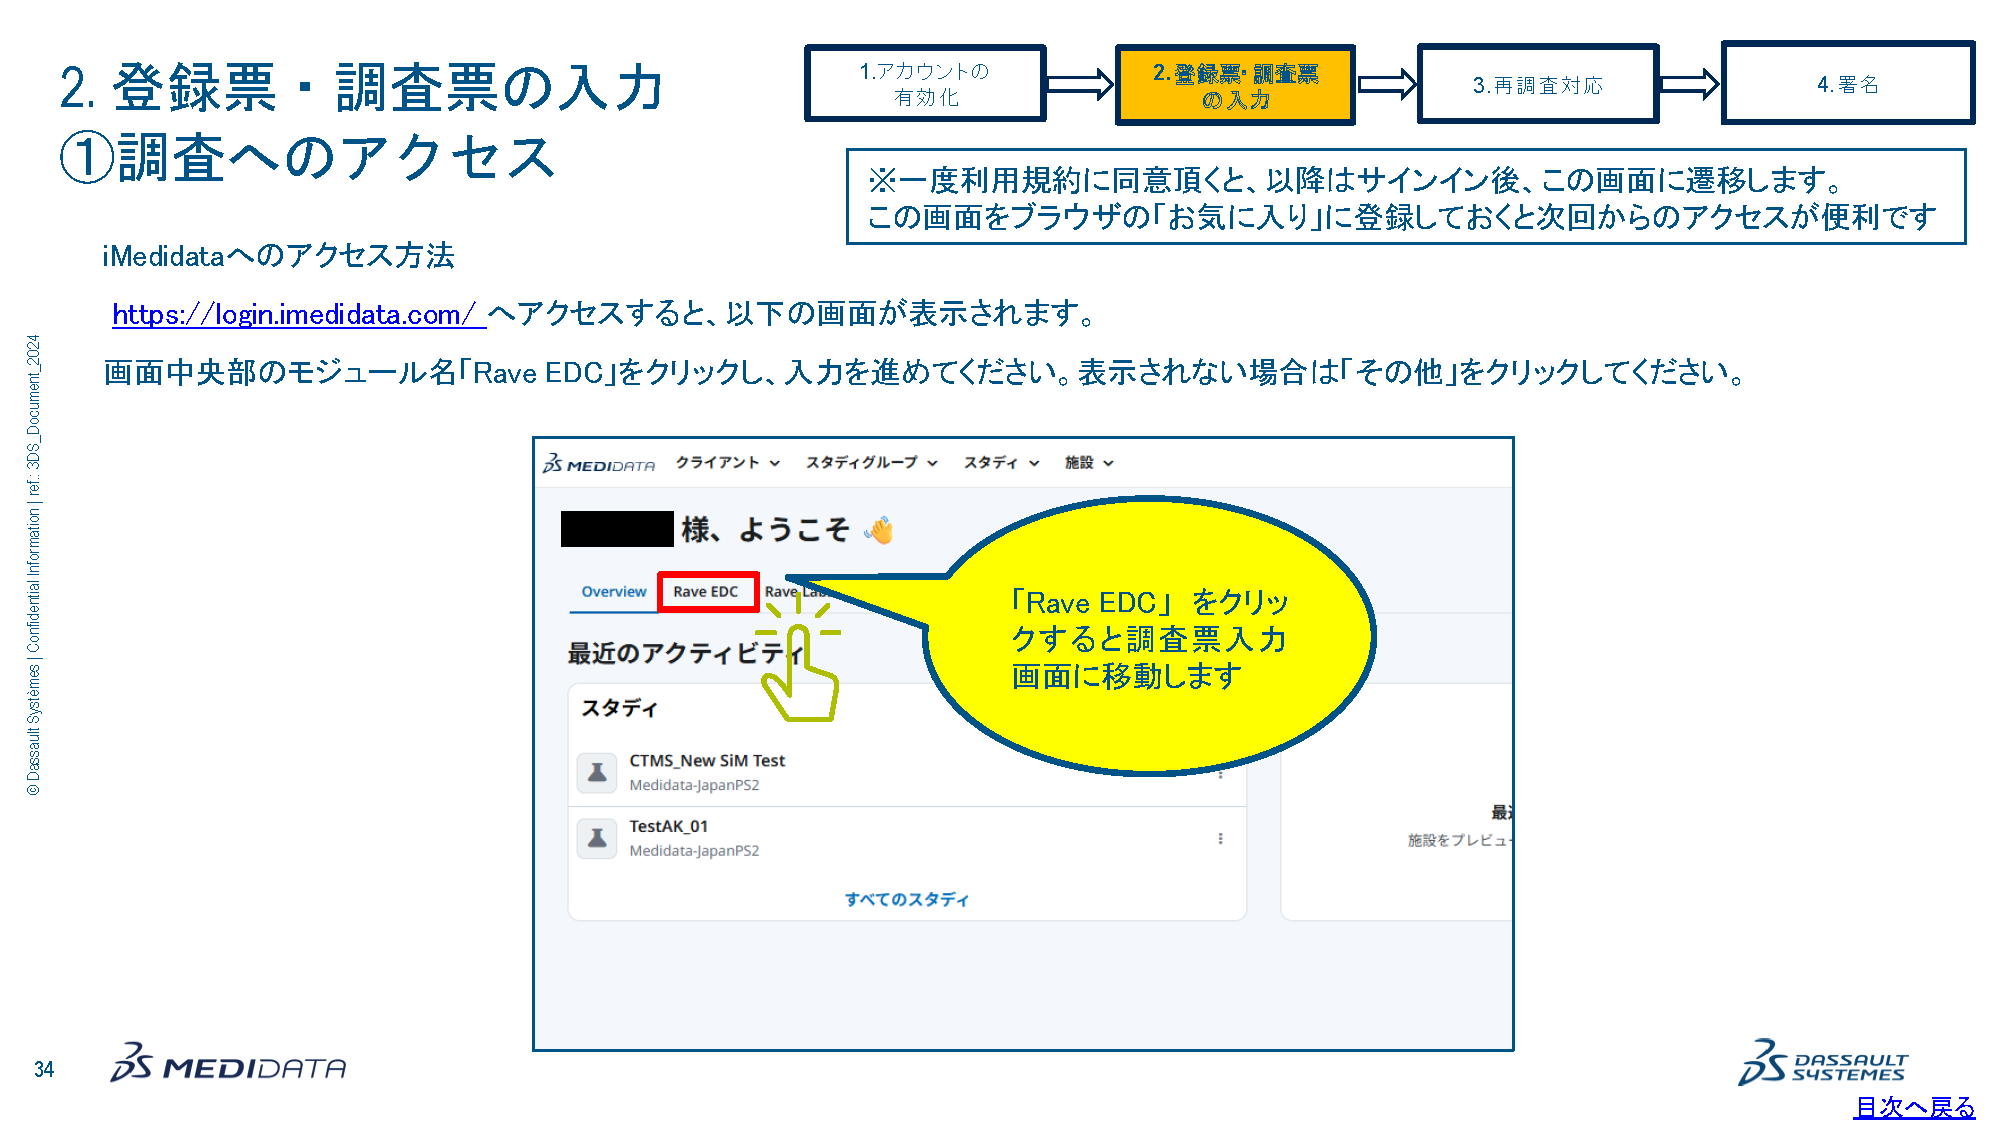Image resolution: width=2000 pixels, height=1125 pixels.
Task: Switch to the Overview tab
Action: (x=614, y=592)
